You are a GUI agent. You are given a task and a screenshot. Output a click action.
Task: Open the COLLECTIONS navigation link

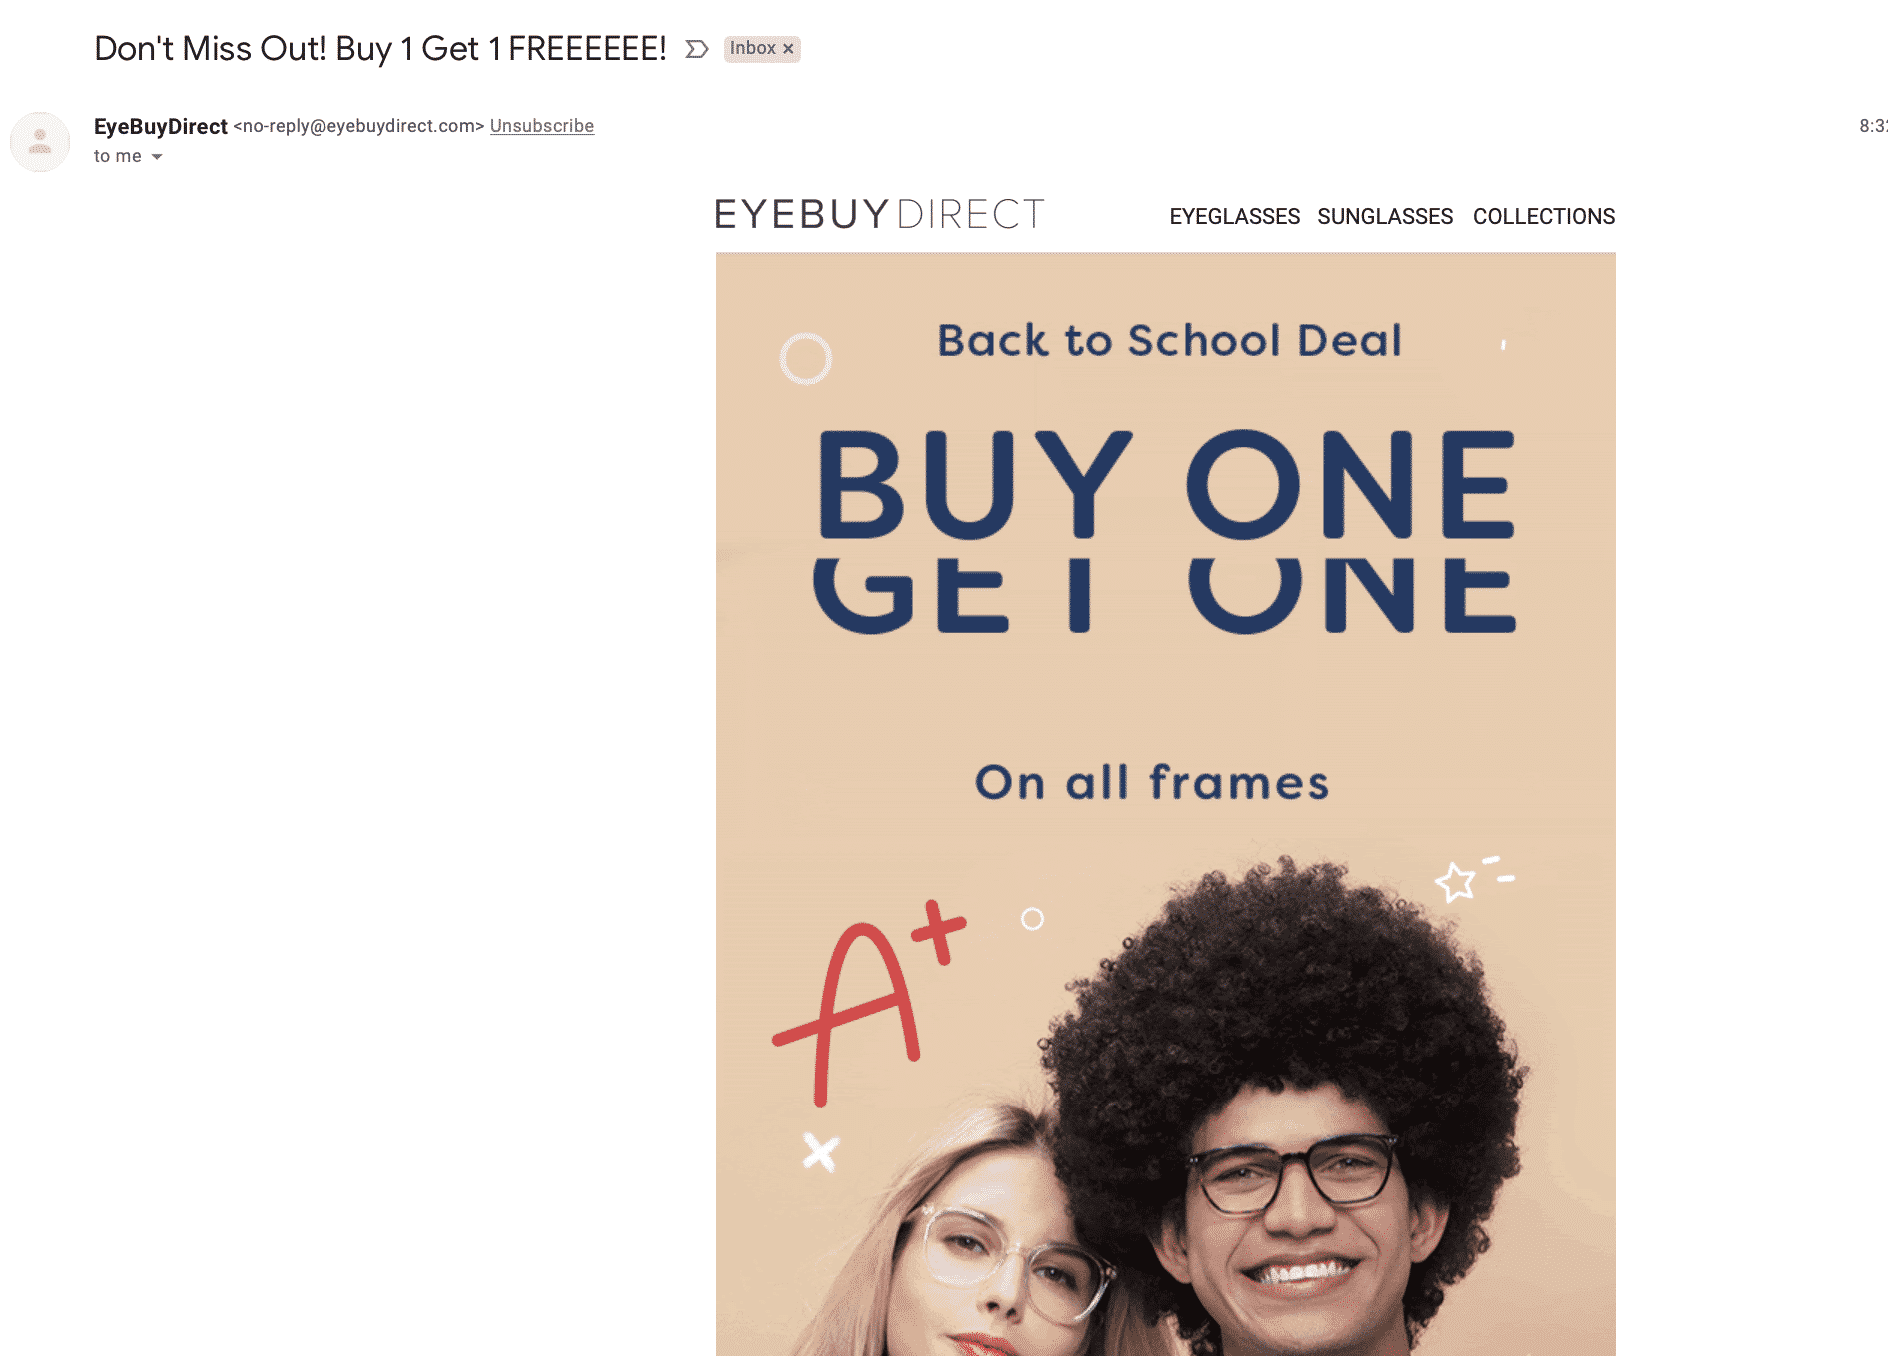[x=1544, y=216]
